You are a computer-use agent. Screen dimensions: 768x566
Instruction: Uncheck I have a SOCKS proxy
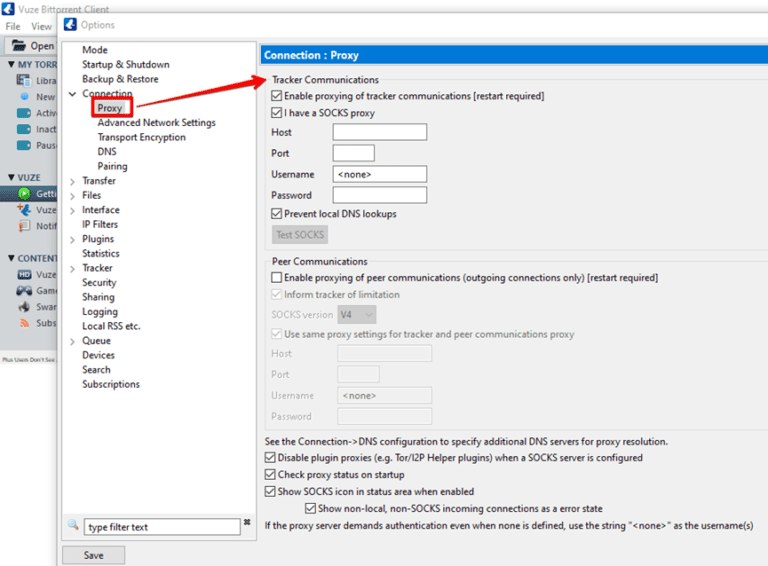[277, 113]
